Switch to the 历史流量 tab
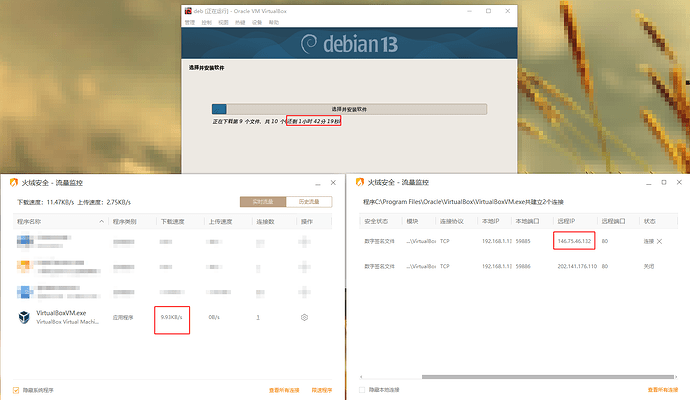This screenshot has width=690, height=400. point(308,201)
